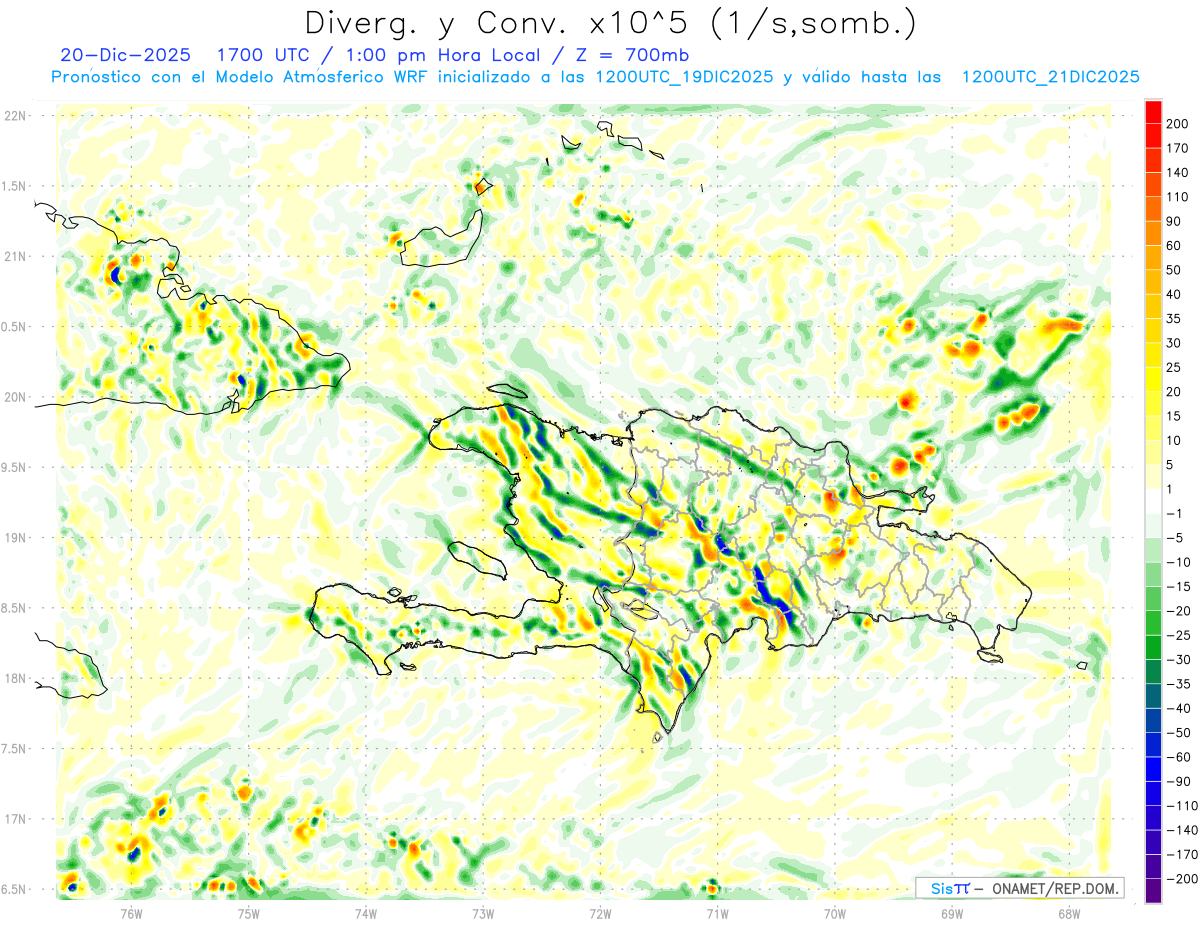Image resolution: width=1200 pixels, height=927 pixels.
Task: Click the 'Z = 700mb' level label
Action: pyautogui.click(x=634, y=54)
